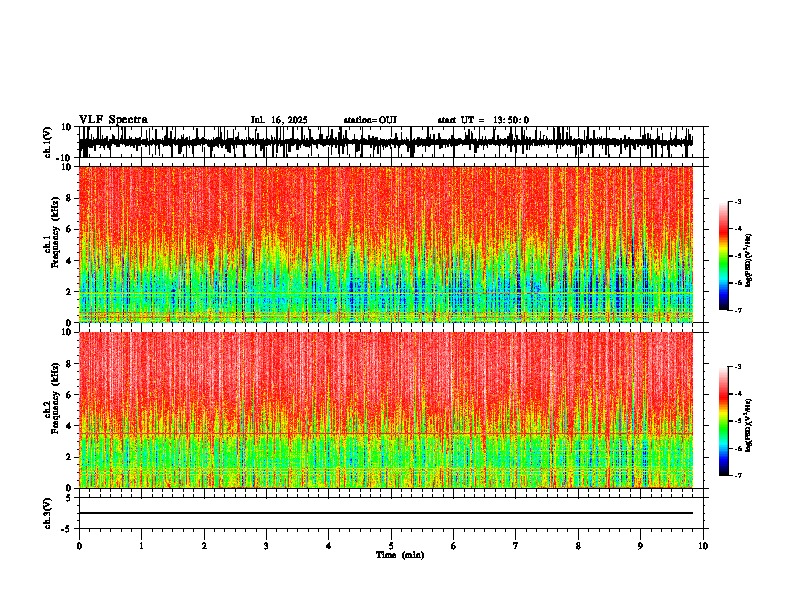Viewport: 792px width, 612px height.
Task: Click time axis tick label "6"
Action: pyautogui.click(x=453, y=546)
